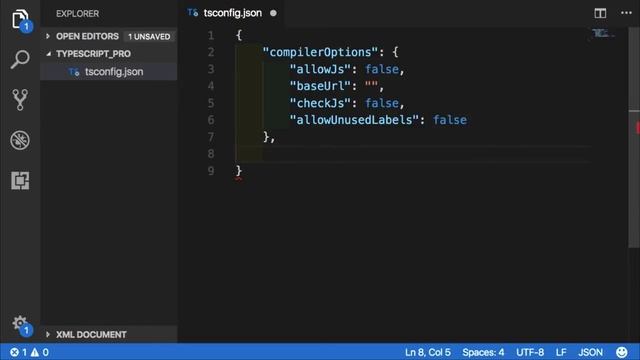This screenshot has width=640, height=360.
Task: Split the editor with the layout icon
Action: (600, 13)
